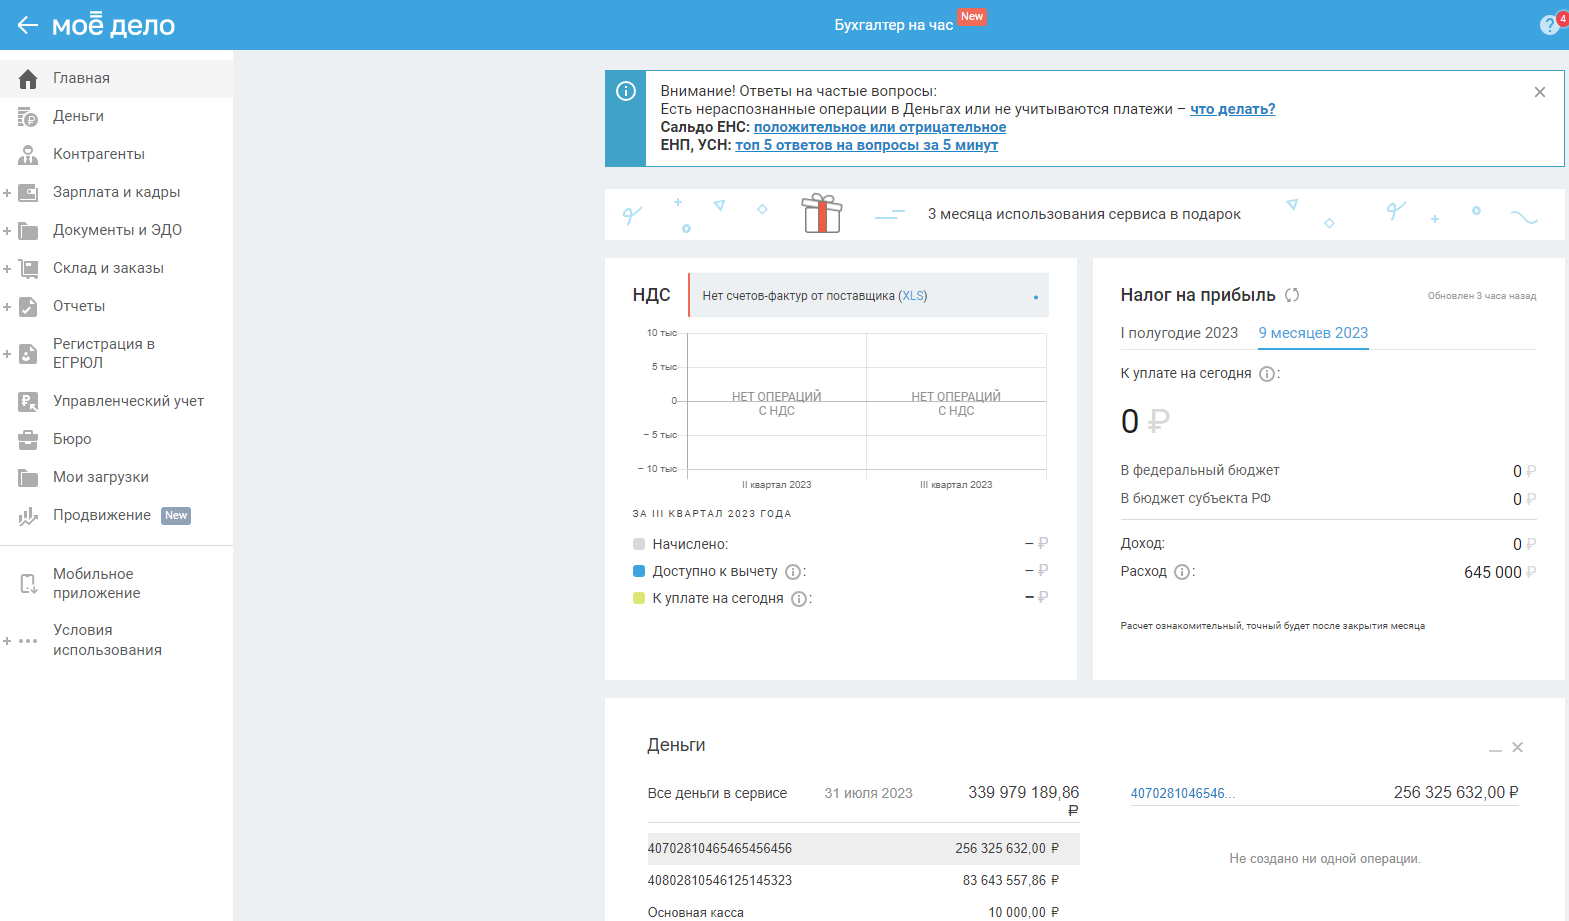Click info icon beside НДС К уплате на сегодня
The width and height of the screenshot is (1569, 921).
[799, 599]
